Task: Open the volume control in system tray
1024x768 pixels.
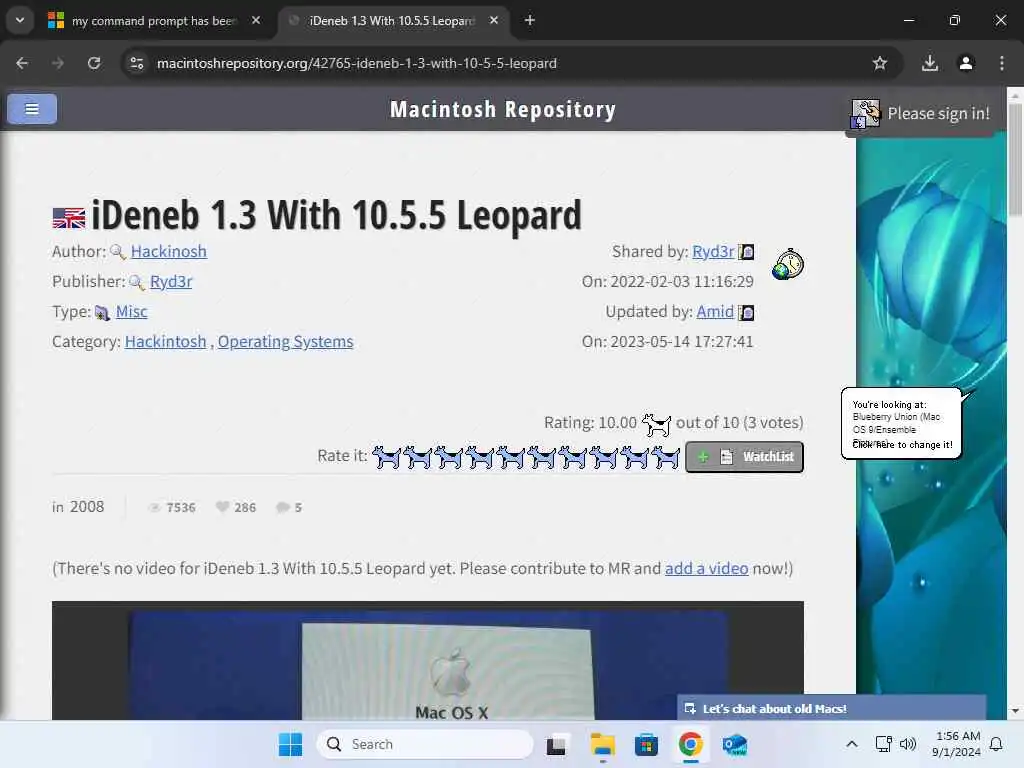Action: click(908, 744)
